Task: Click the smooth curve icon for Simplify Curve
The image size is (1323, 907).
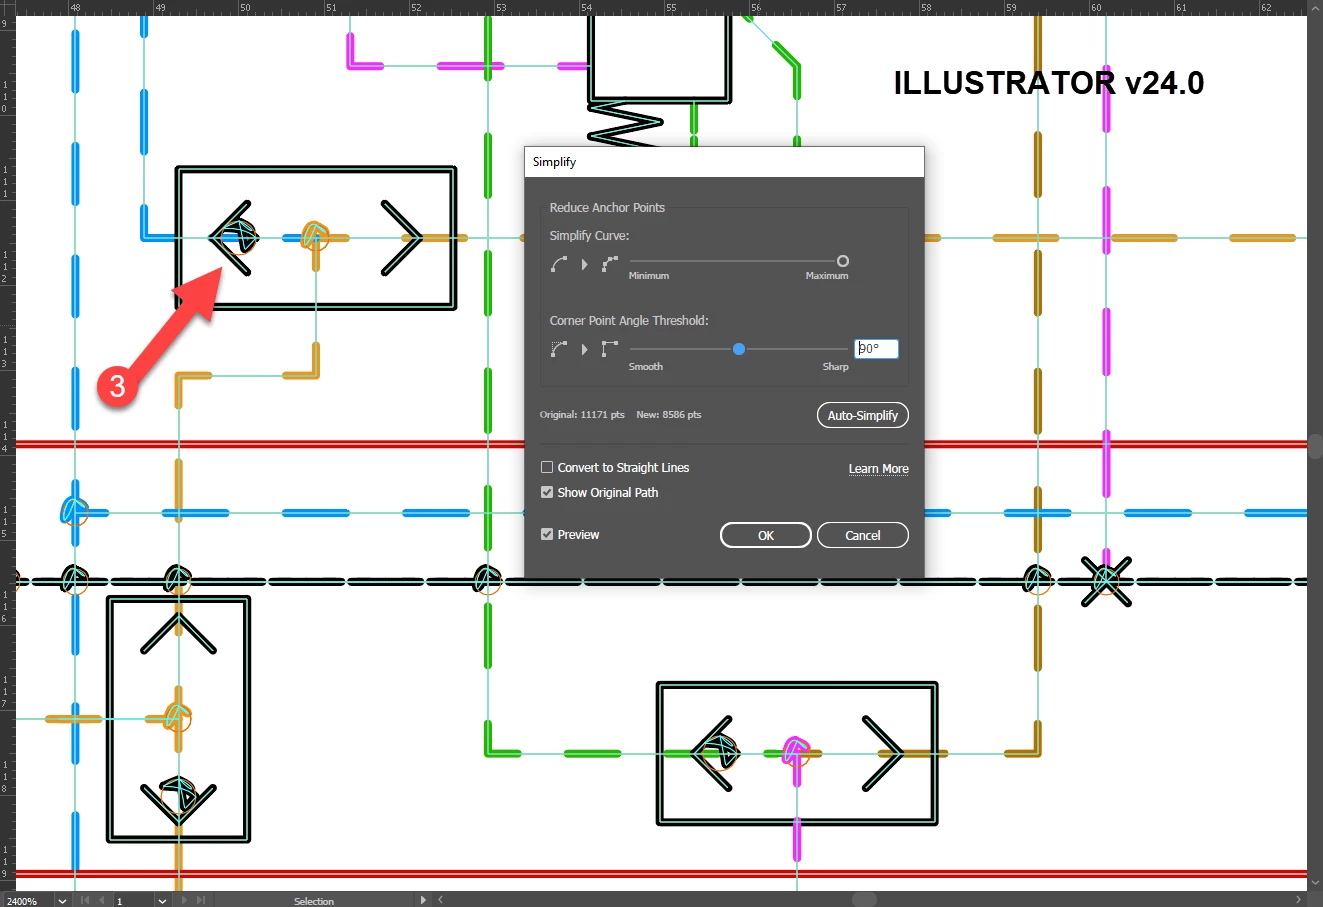Action: 559,264
